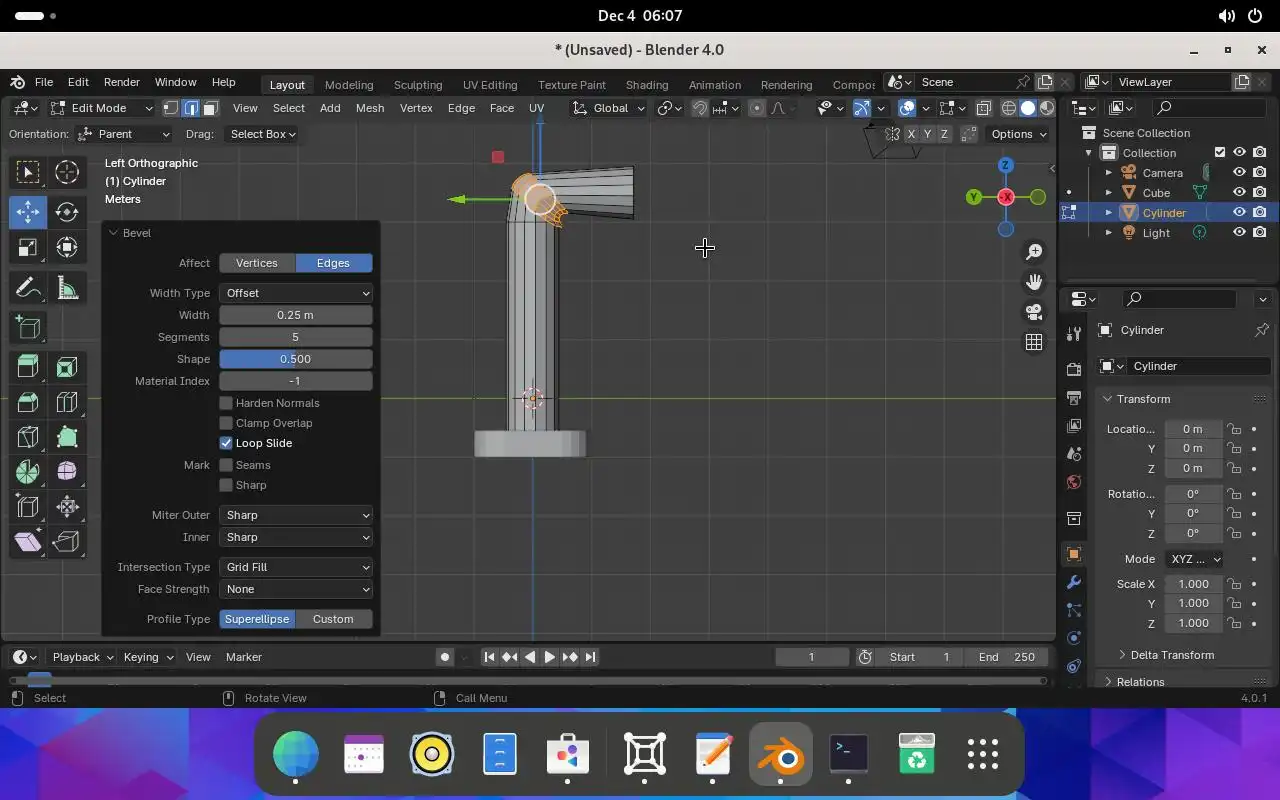1280x800 pixels.
Task: Hide Cylinder in viewport via eye icon
Action: [1239, 212]
